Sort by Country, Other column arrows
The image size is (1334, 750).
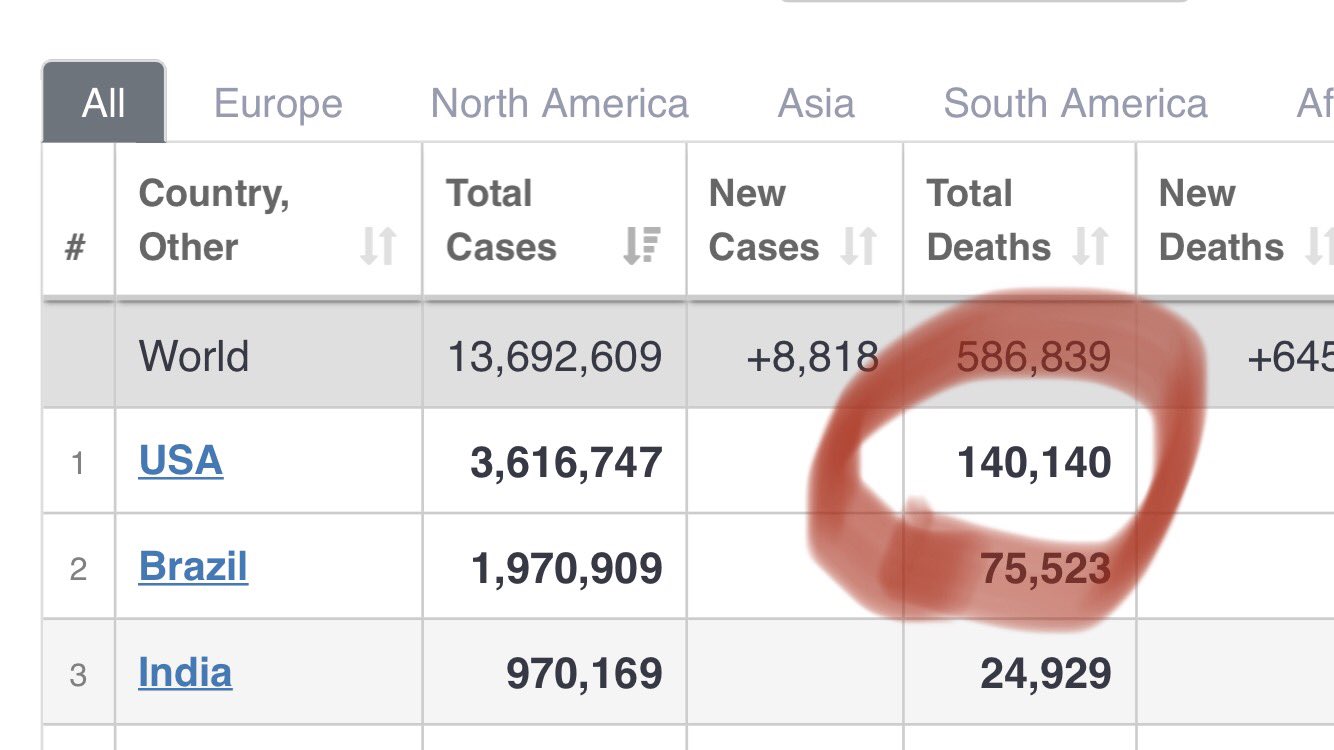pos(378,247)
